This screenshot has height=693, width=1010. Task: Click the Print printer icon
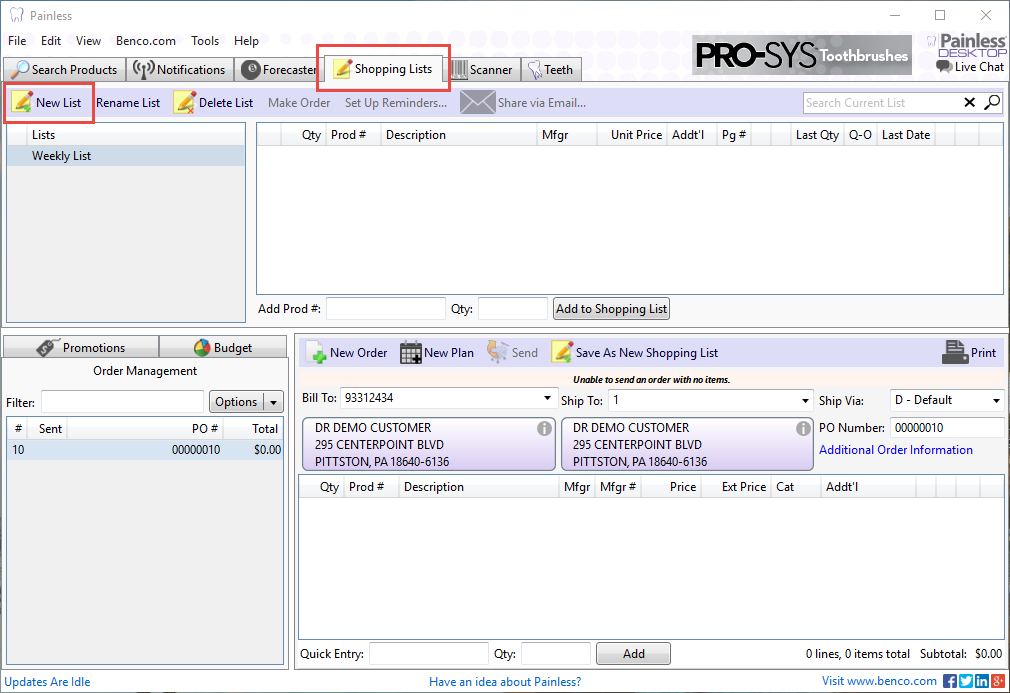(x=955, y=352)
